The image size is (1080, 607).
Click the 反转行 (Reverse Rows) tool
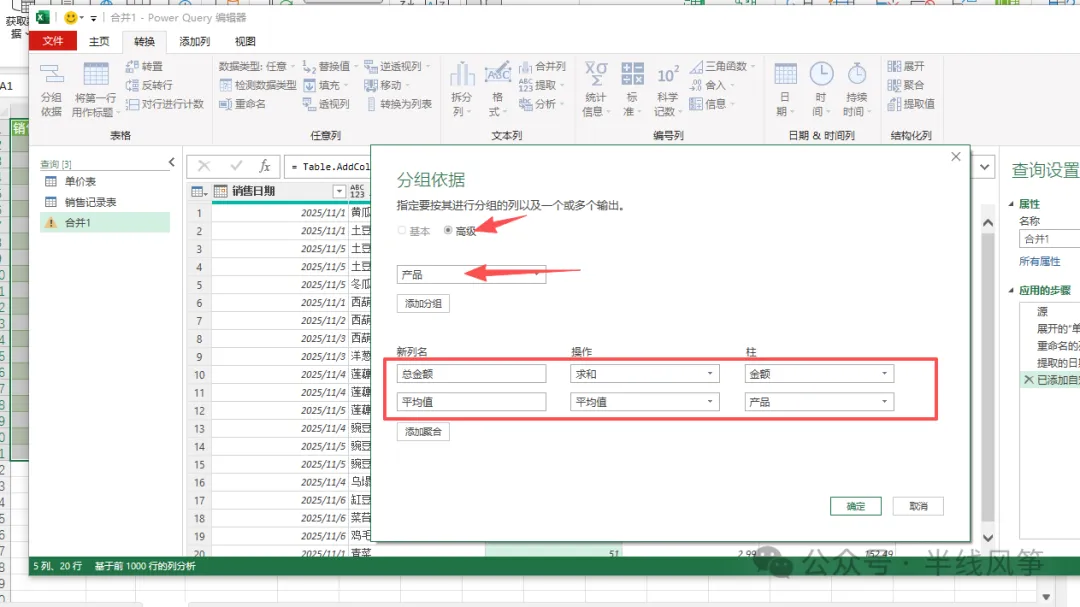pos(149,85)
